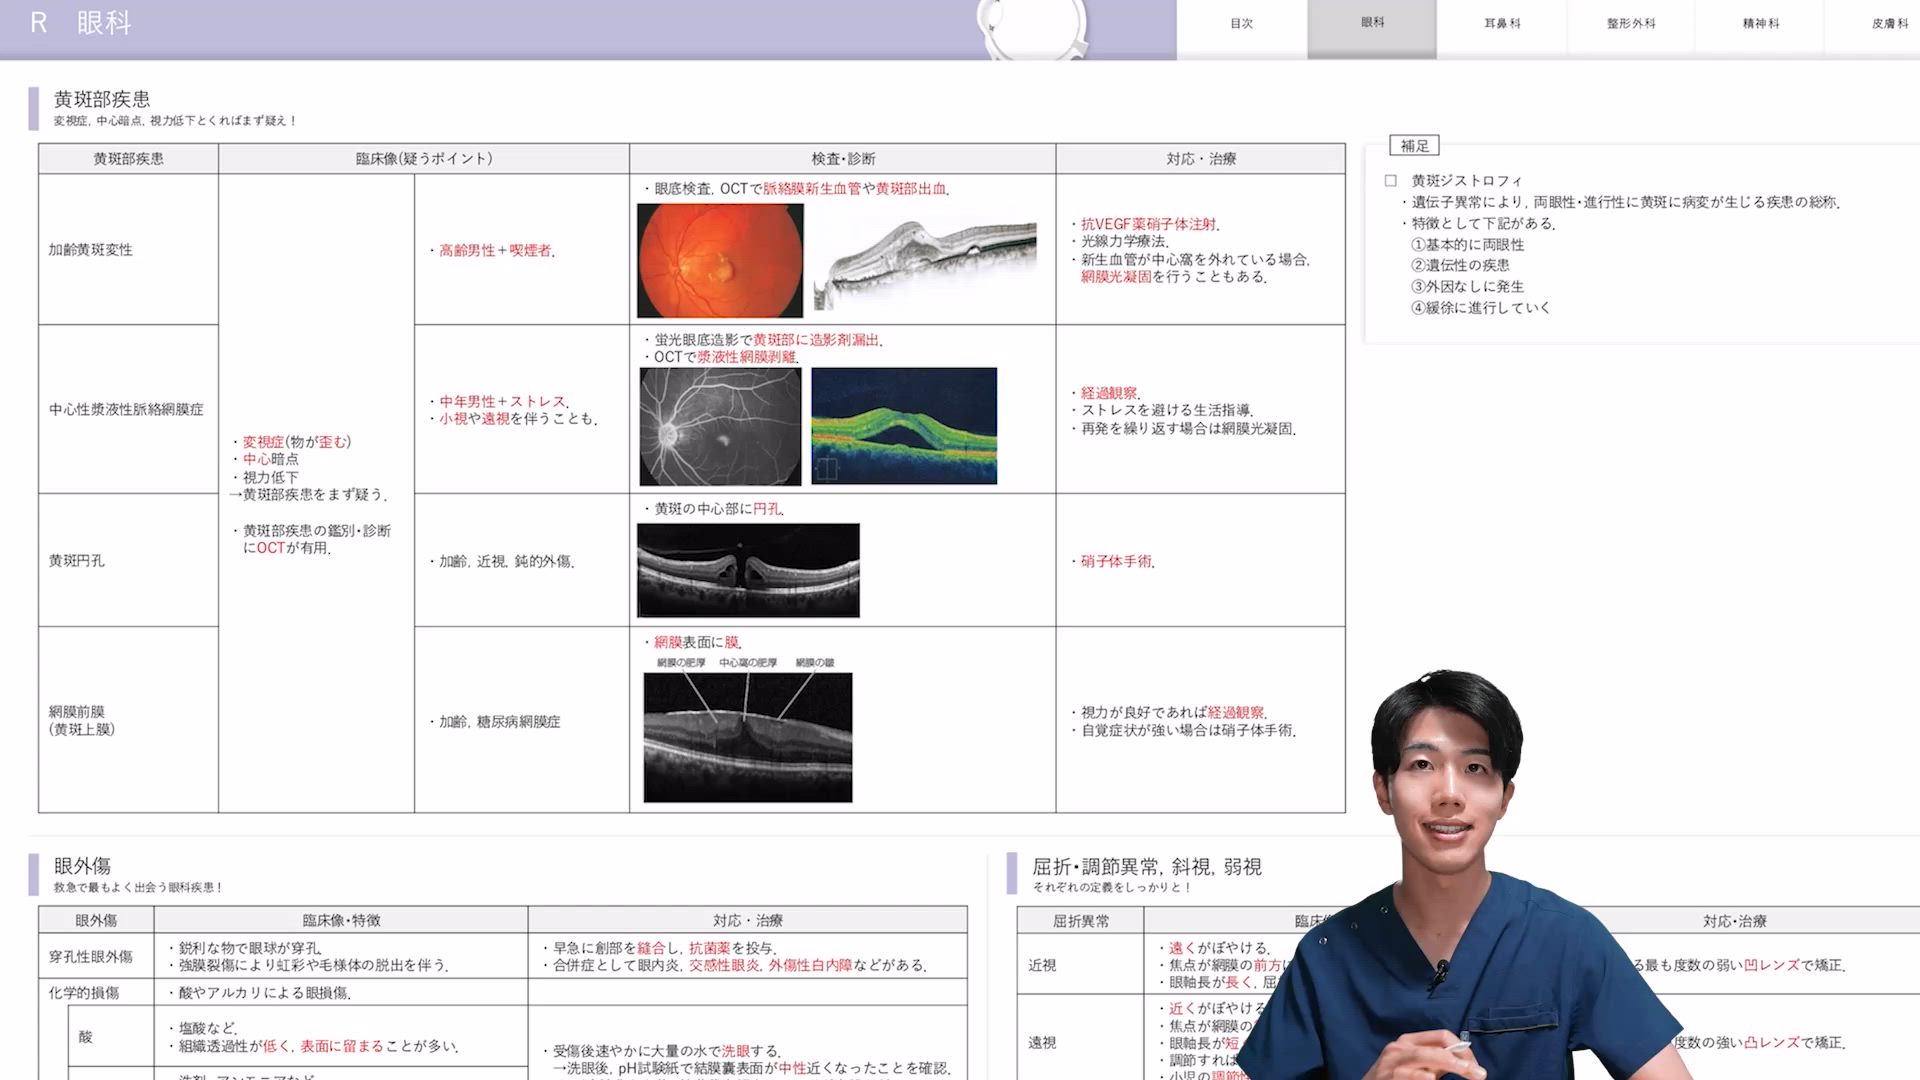Screen dimensions: 1920x1080
Task: Click the R 眼科 page title
Action: pos(82,23)
